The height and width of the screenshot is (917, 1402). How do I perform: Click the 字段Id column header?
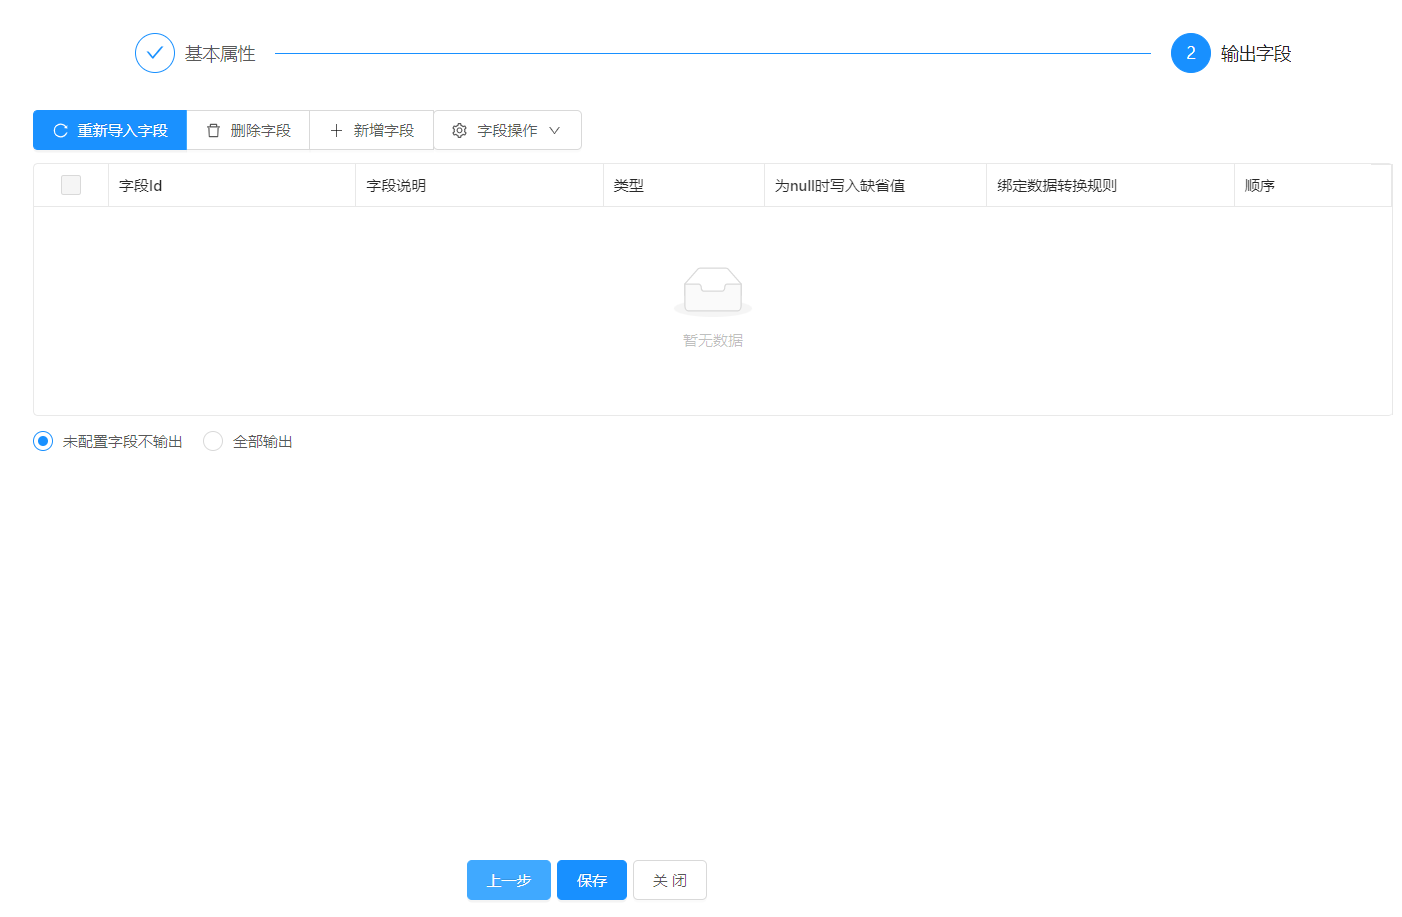pyautogui.click(x=141, y=186)
